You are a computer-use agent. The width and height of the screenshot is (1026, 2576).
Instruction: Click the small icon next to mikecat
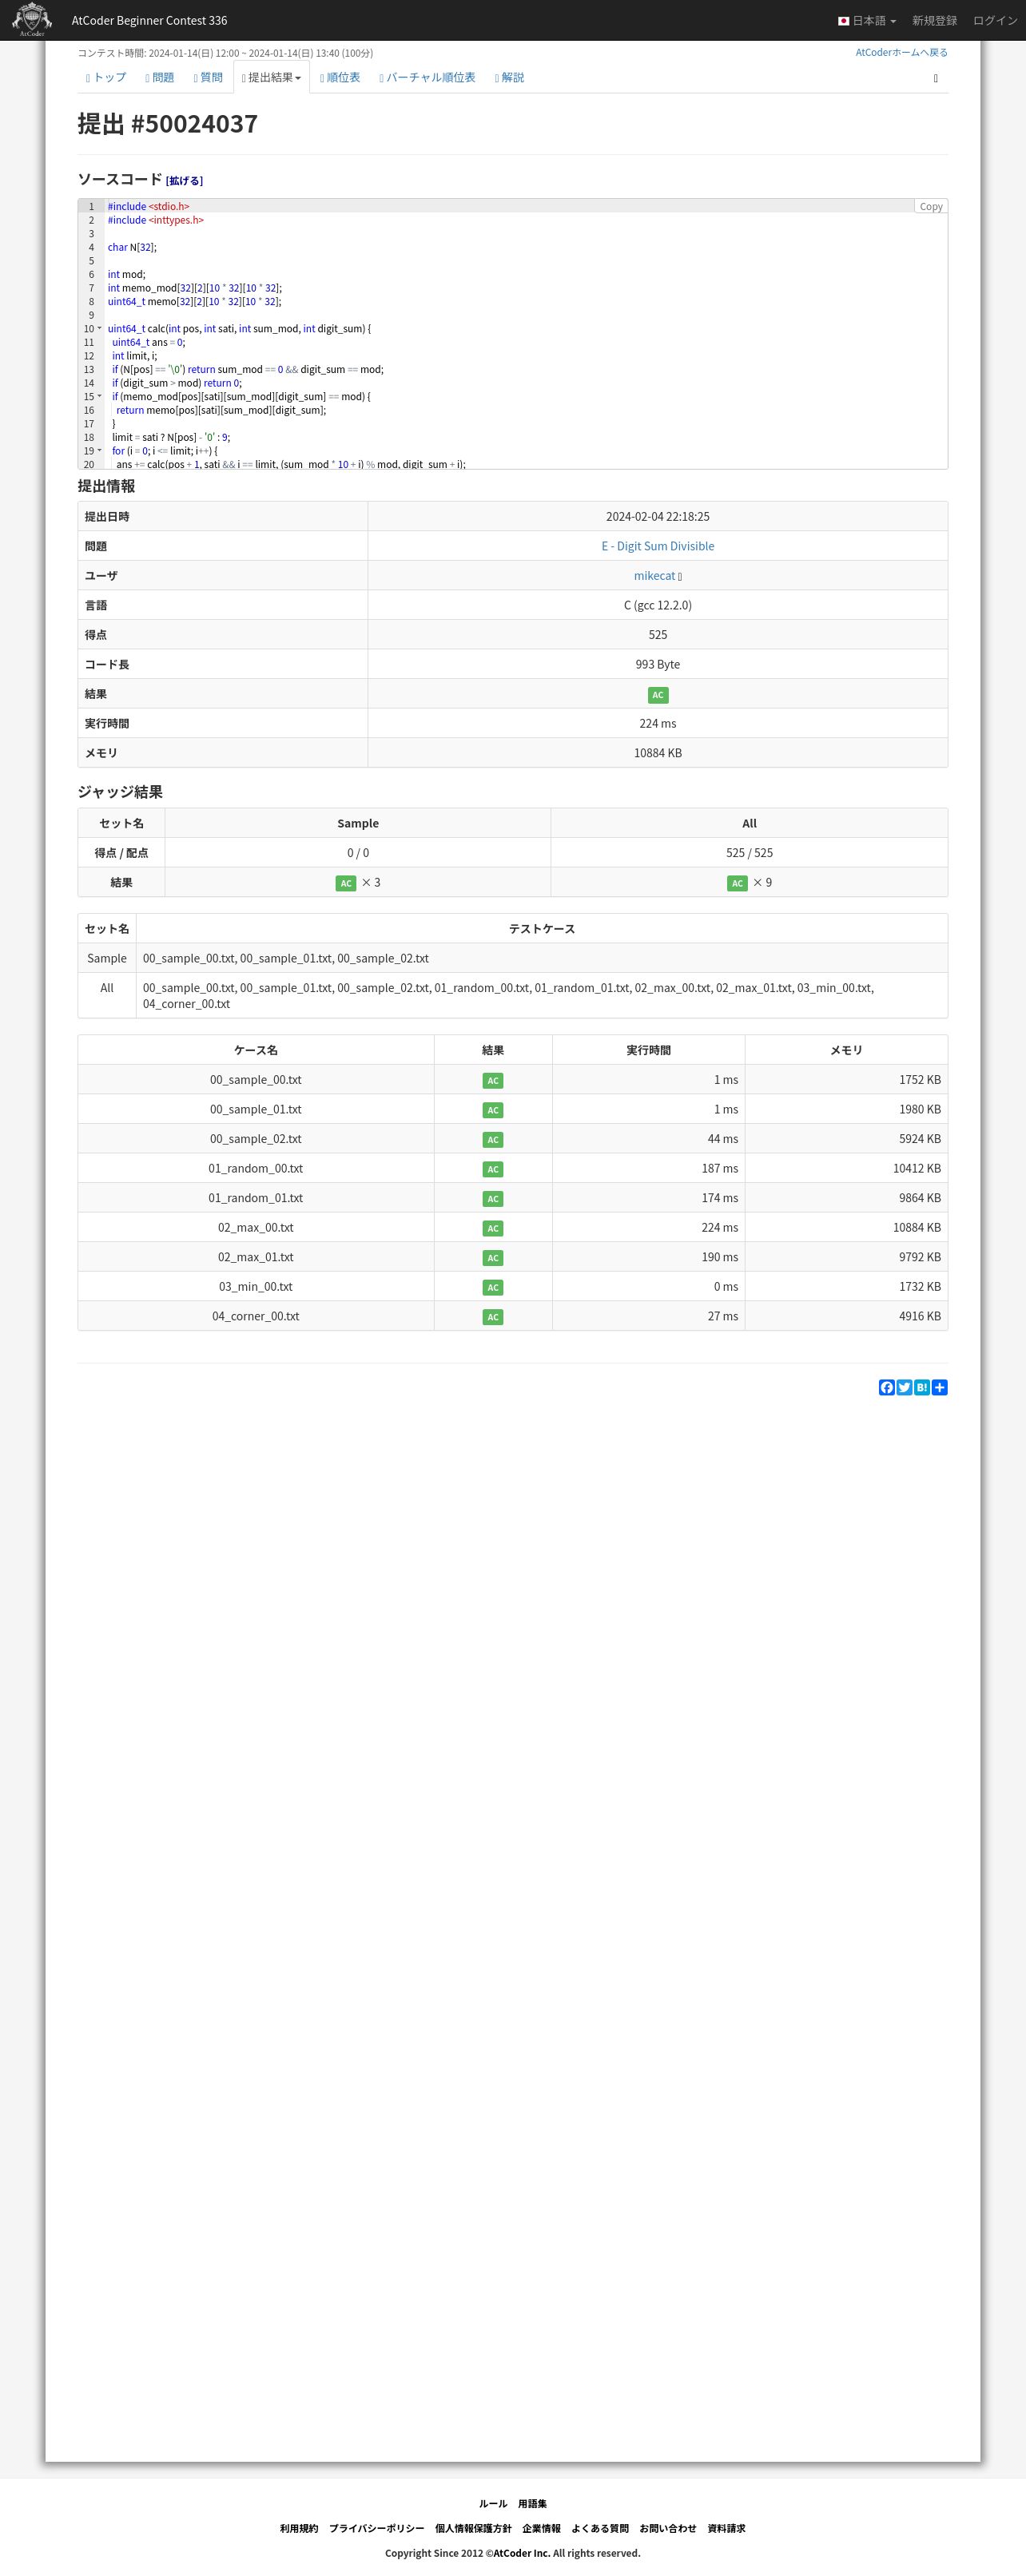[680, 577]
